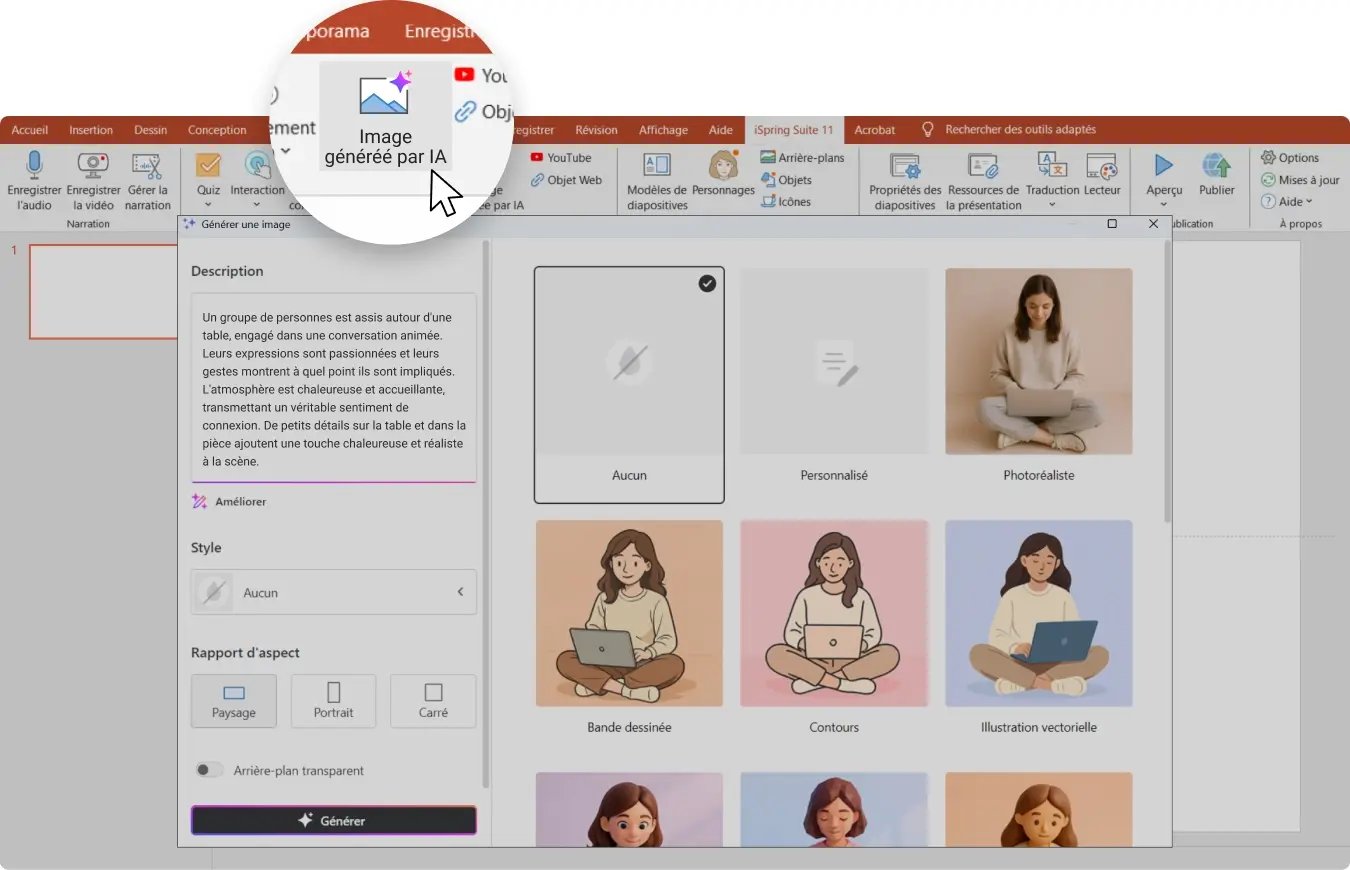Viewport: 1350px width, 870px height.
Task: Click the Publier globe icon
Action: click(x=1217, y=165)
